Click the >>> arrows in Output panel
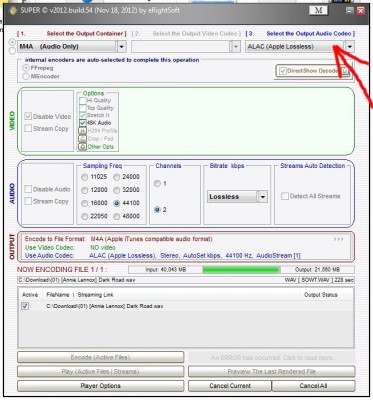 point(338,239)
